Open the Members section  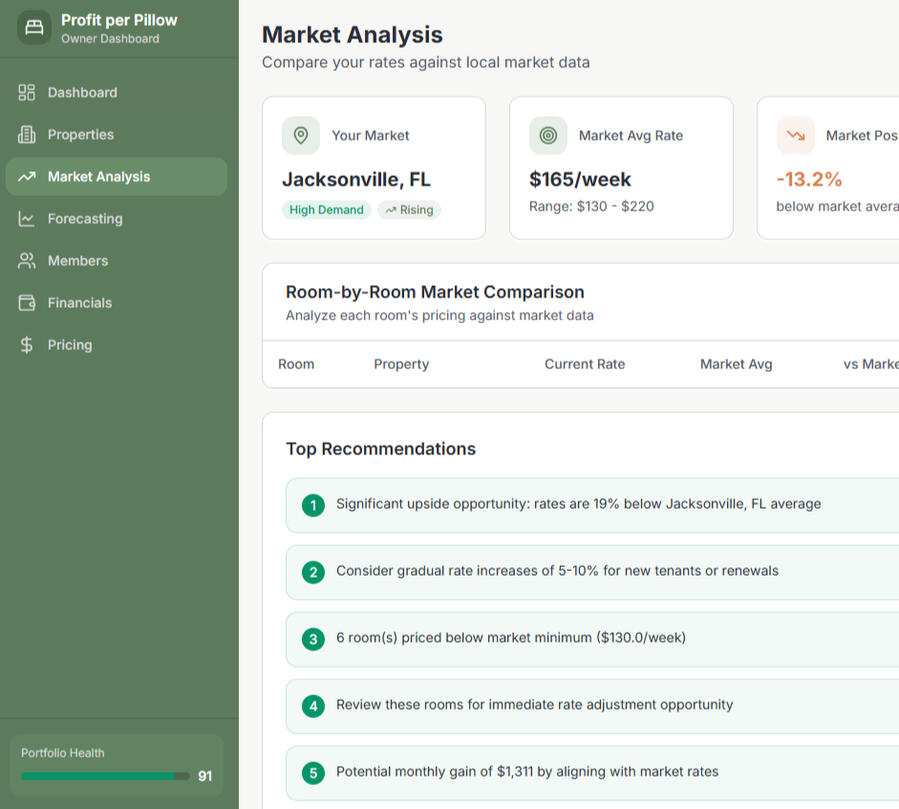pyautogui.click(x=77, y=260)
